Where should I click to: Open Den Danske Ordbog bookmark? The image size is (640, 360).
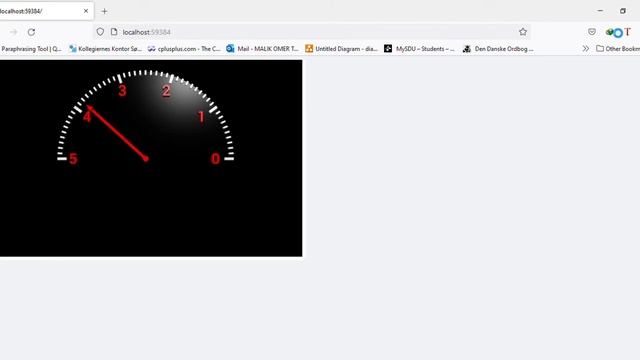pyautogui.click(x=498, y=49)
